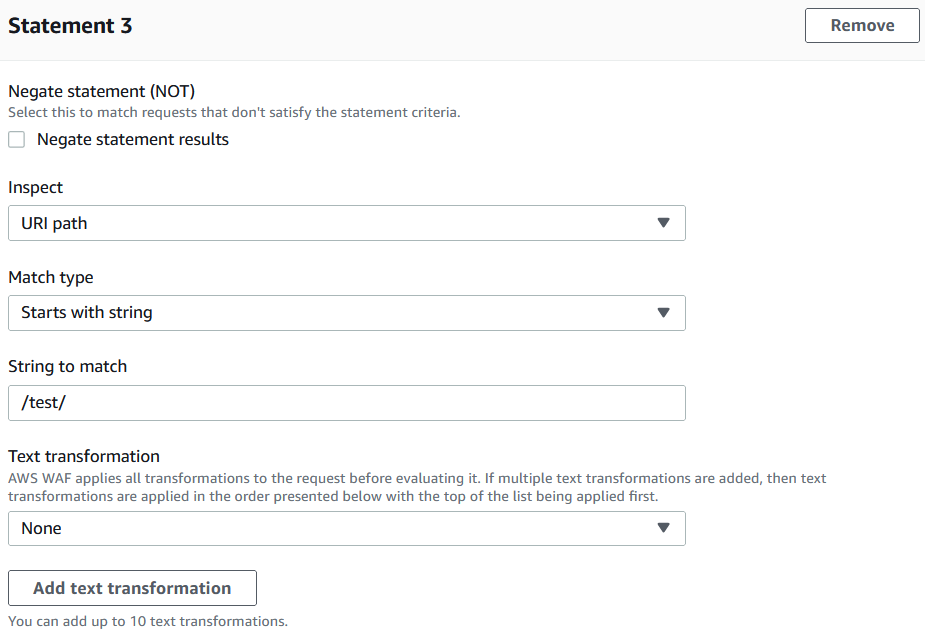Click the 'String to match' field label
The image size is (925, 631).
pos(68,366)
